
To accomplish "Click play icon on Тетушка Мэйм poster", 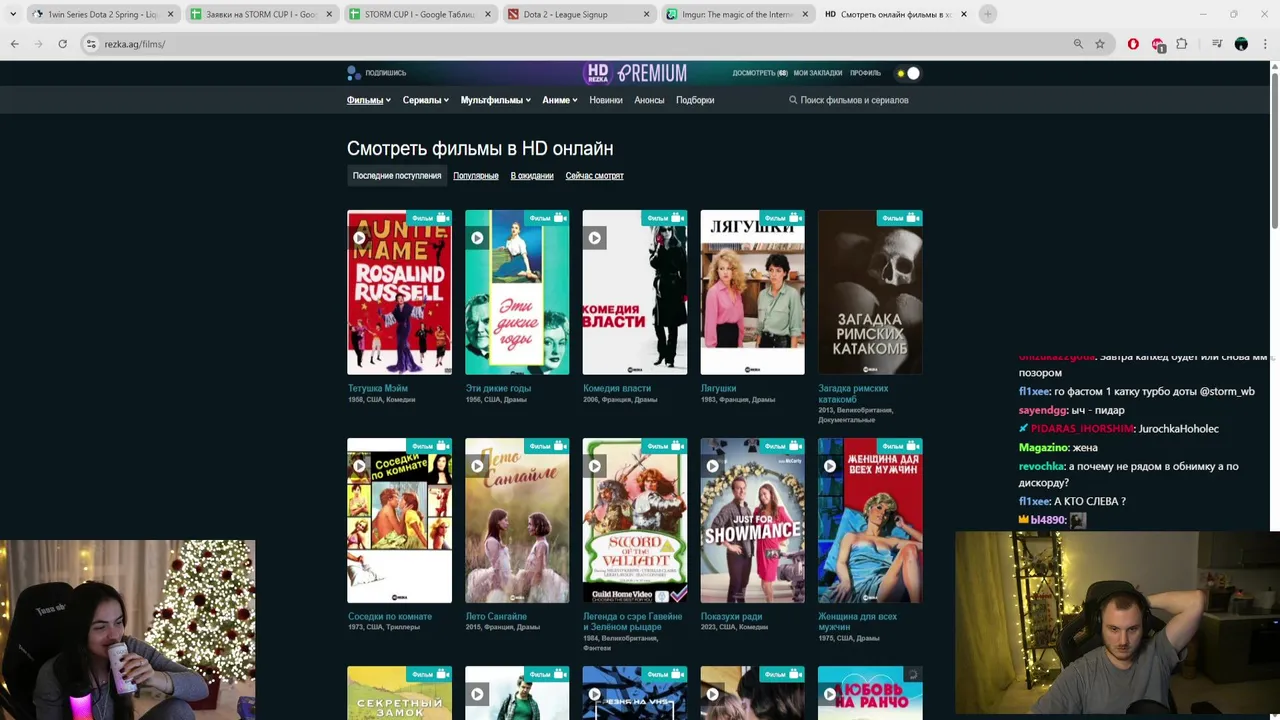I will click(x=359, y=238).
